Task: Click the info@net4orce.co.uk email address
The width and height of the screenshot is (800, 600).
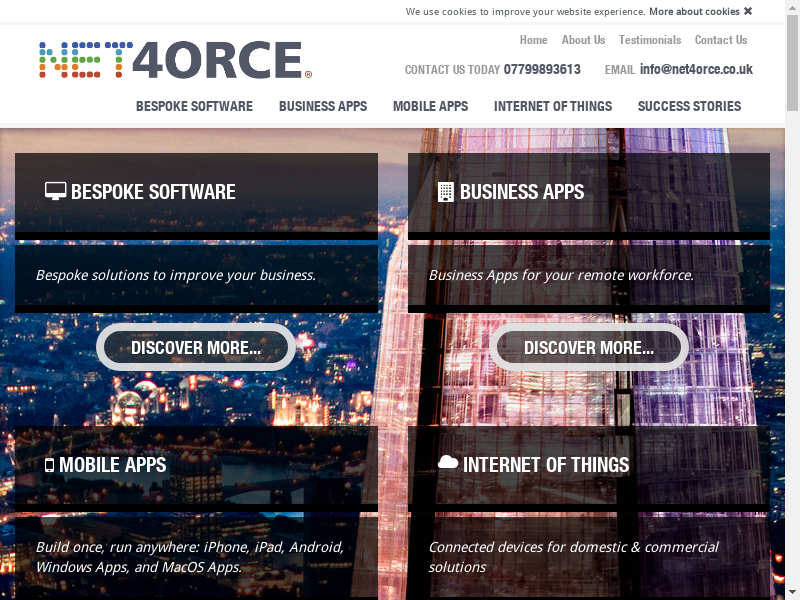Action: (696, 70)
